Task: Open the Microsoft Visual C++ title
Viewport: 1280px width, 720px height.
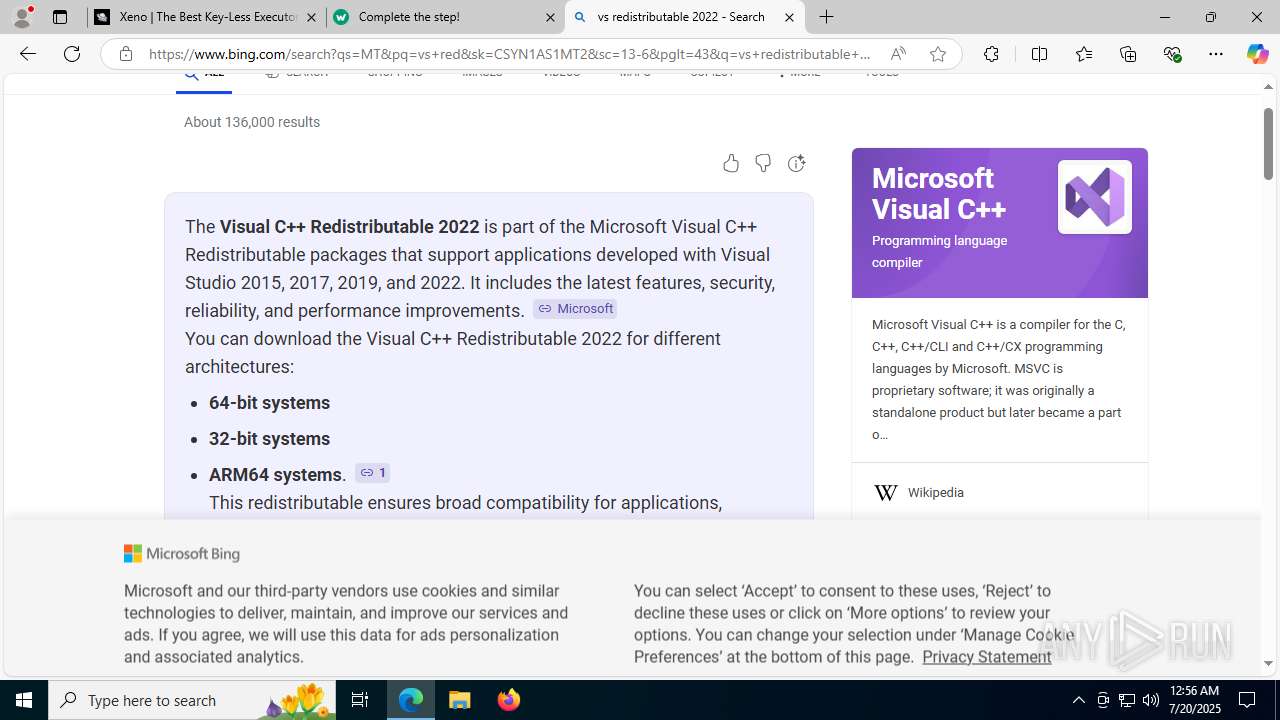Action: 939,193
